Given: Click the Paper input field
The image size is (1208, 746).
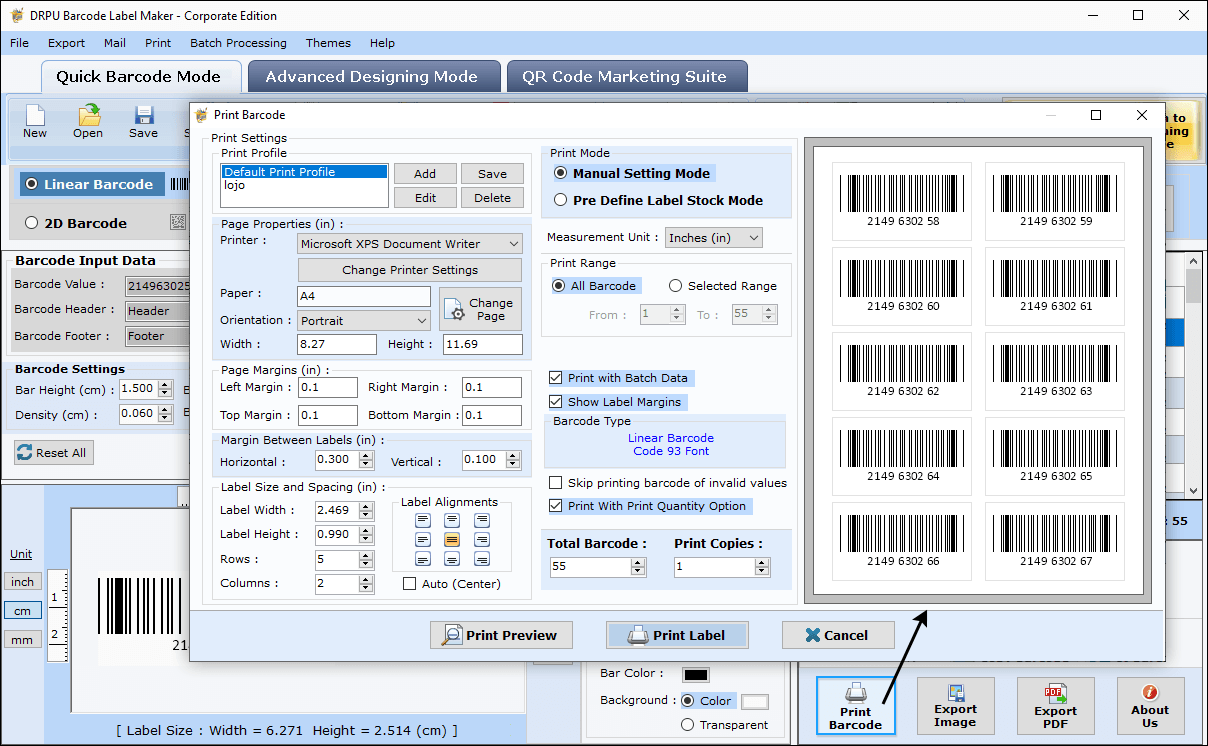Looking at the screenshot, I should tap(364, 297).
